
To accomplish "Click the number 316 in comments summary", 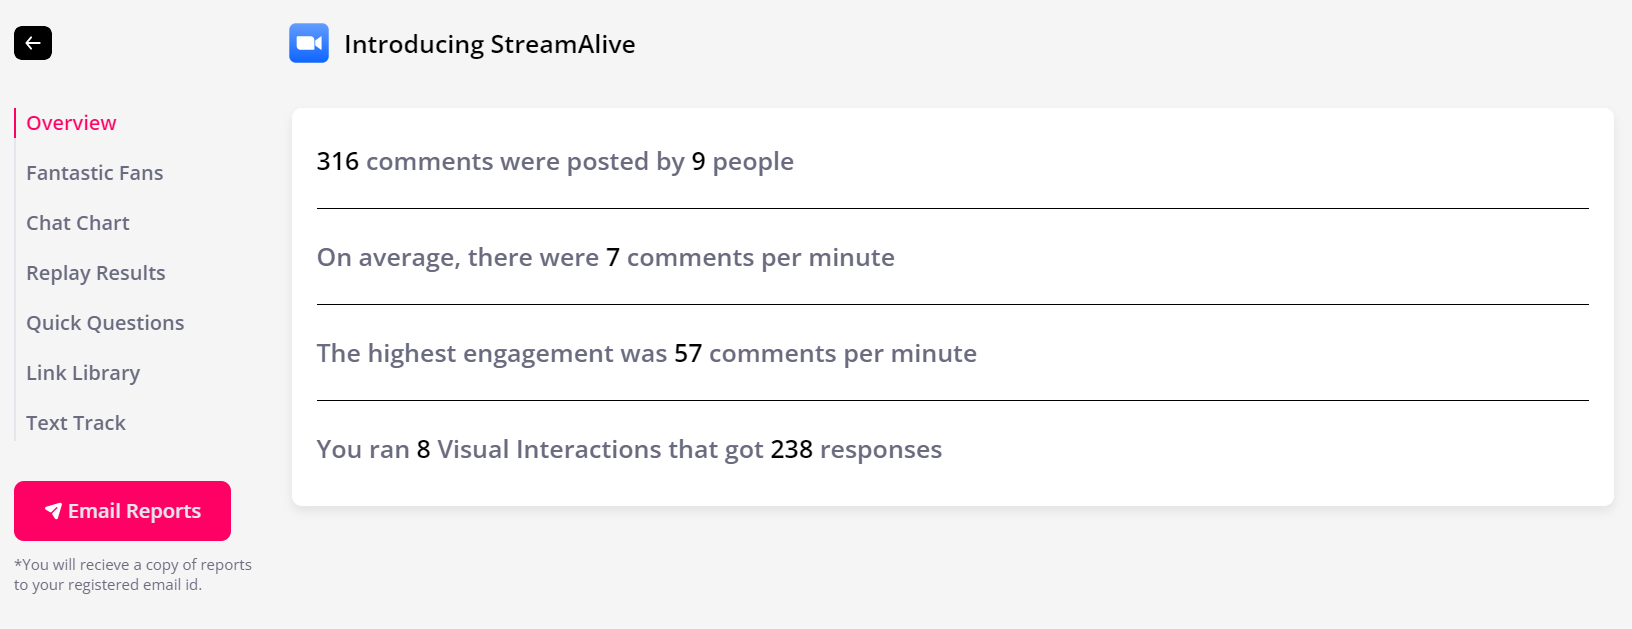I will pyautogui.click(x=338, y=162).
